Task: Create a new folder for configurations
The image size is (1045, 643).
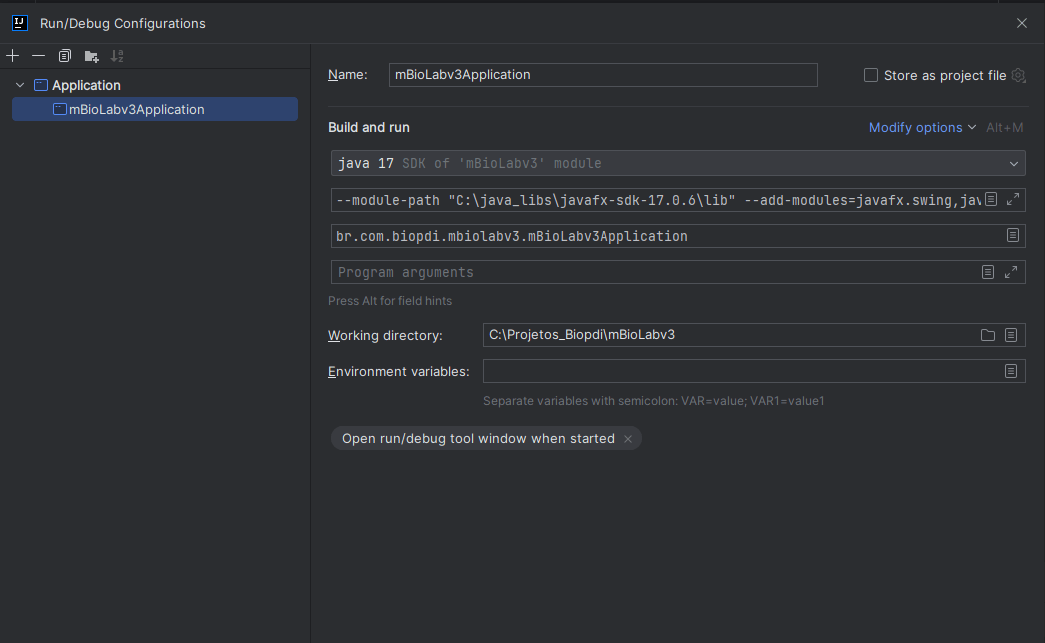Action: (x=91, y=56)
